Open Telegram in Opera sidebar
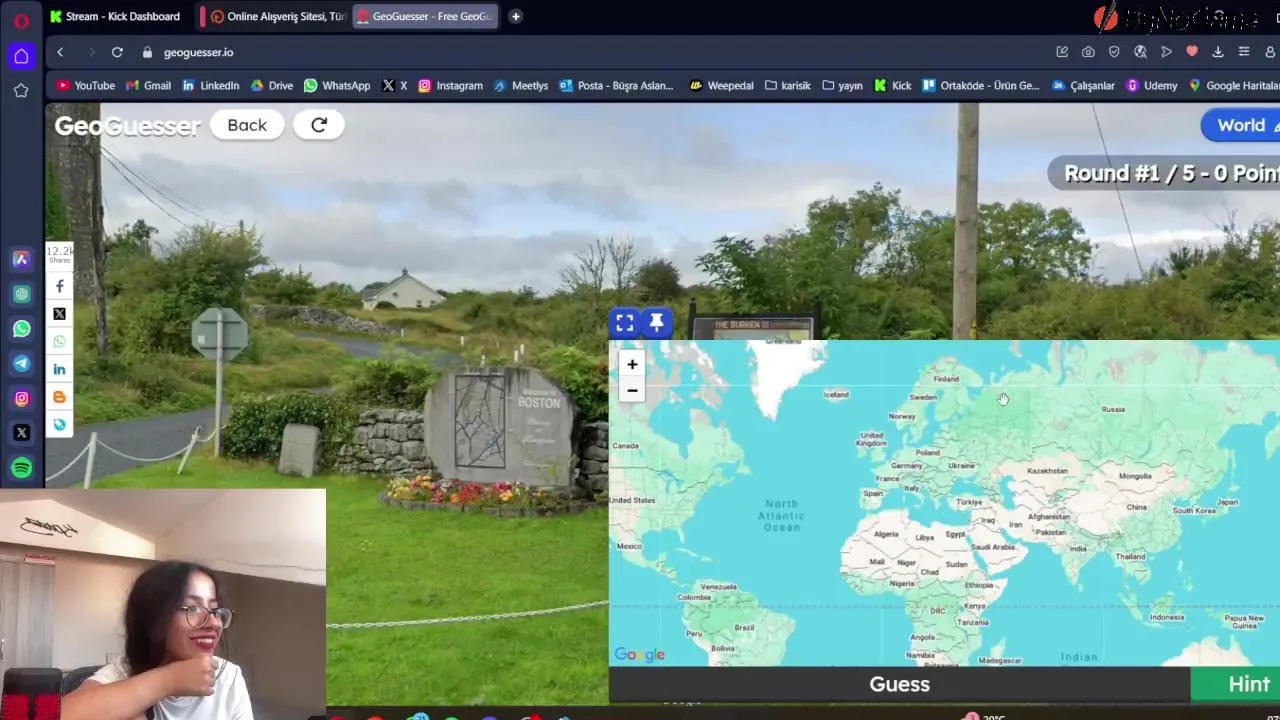 21,364
